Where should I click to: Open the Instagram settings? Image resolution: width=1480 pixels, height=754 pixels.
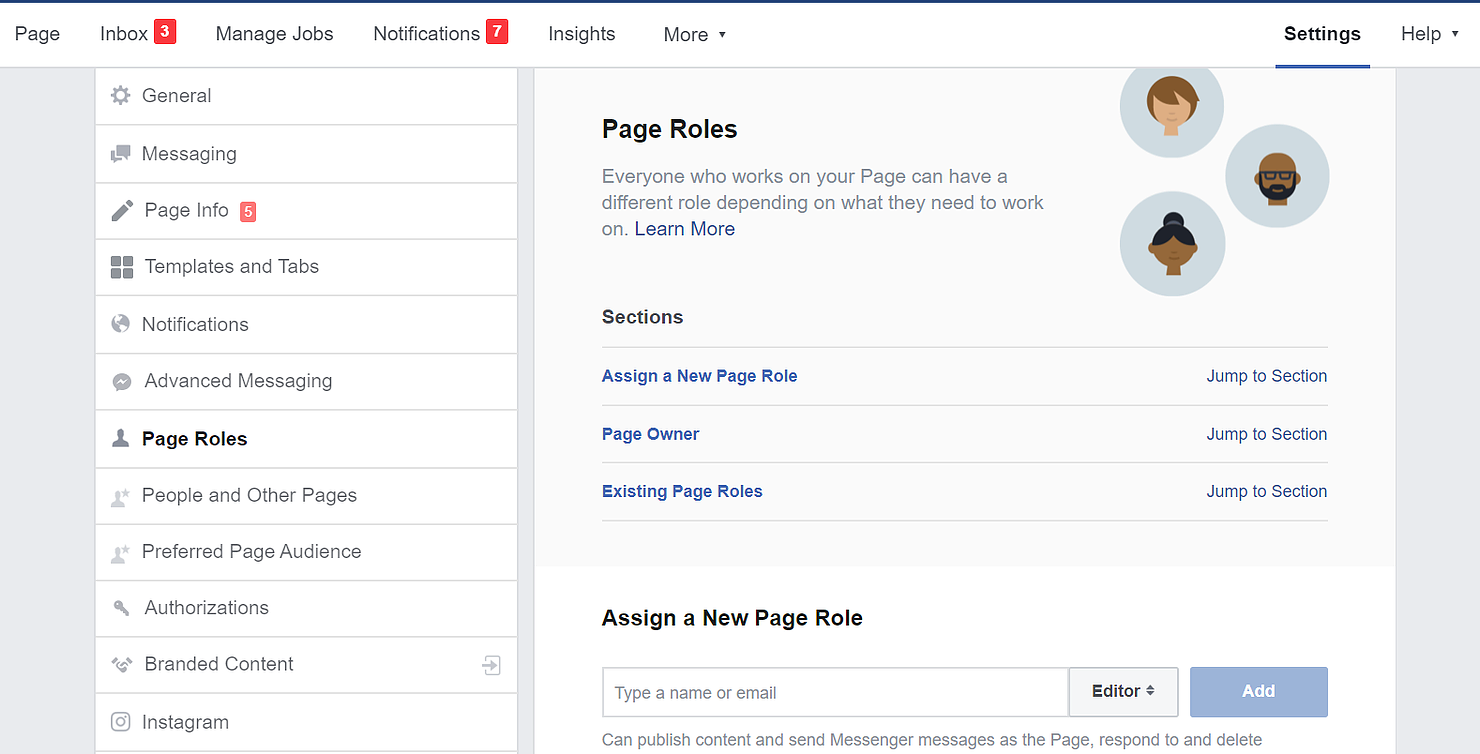click(306, 722)
